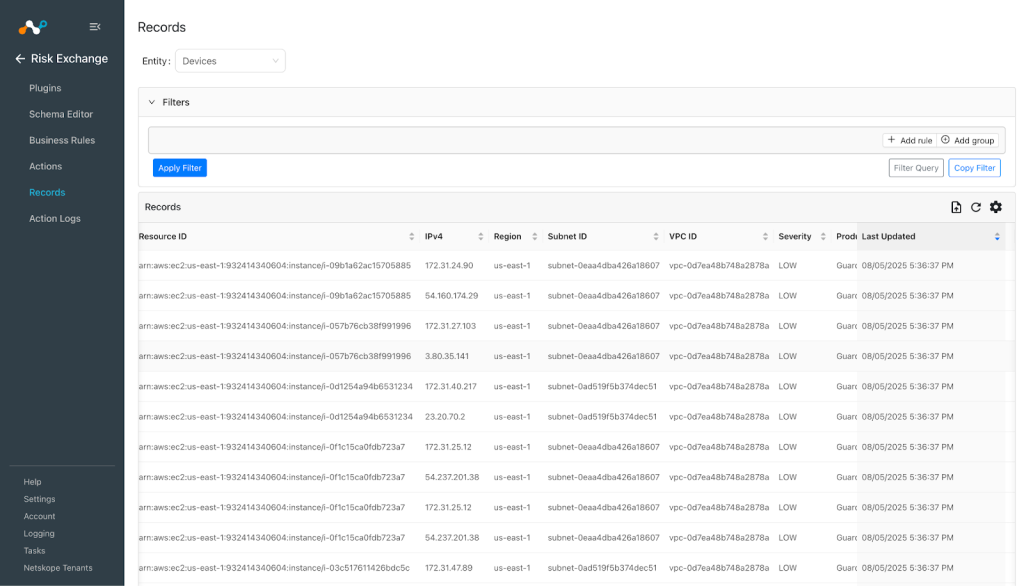Click the resource ID in the 3.80.35.141 row
This screenshot has width=1024, height=586.
point(275,357)
